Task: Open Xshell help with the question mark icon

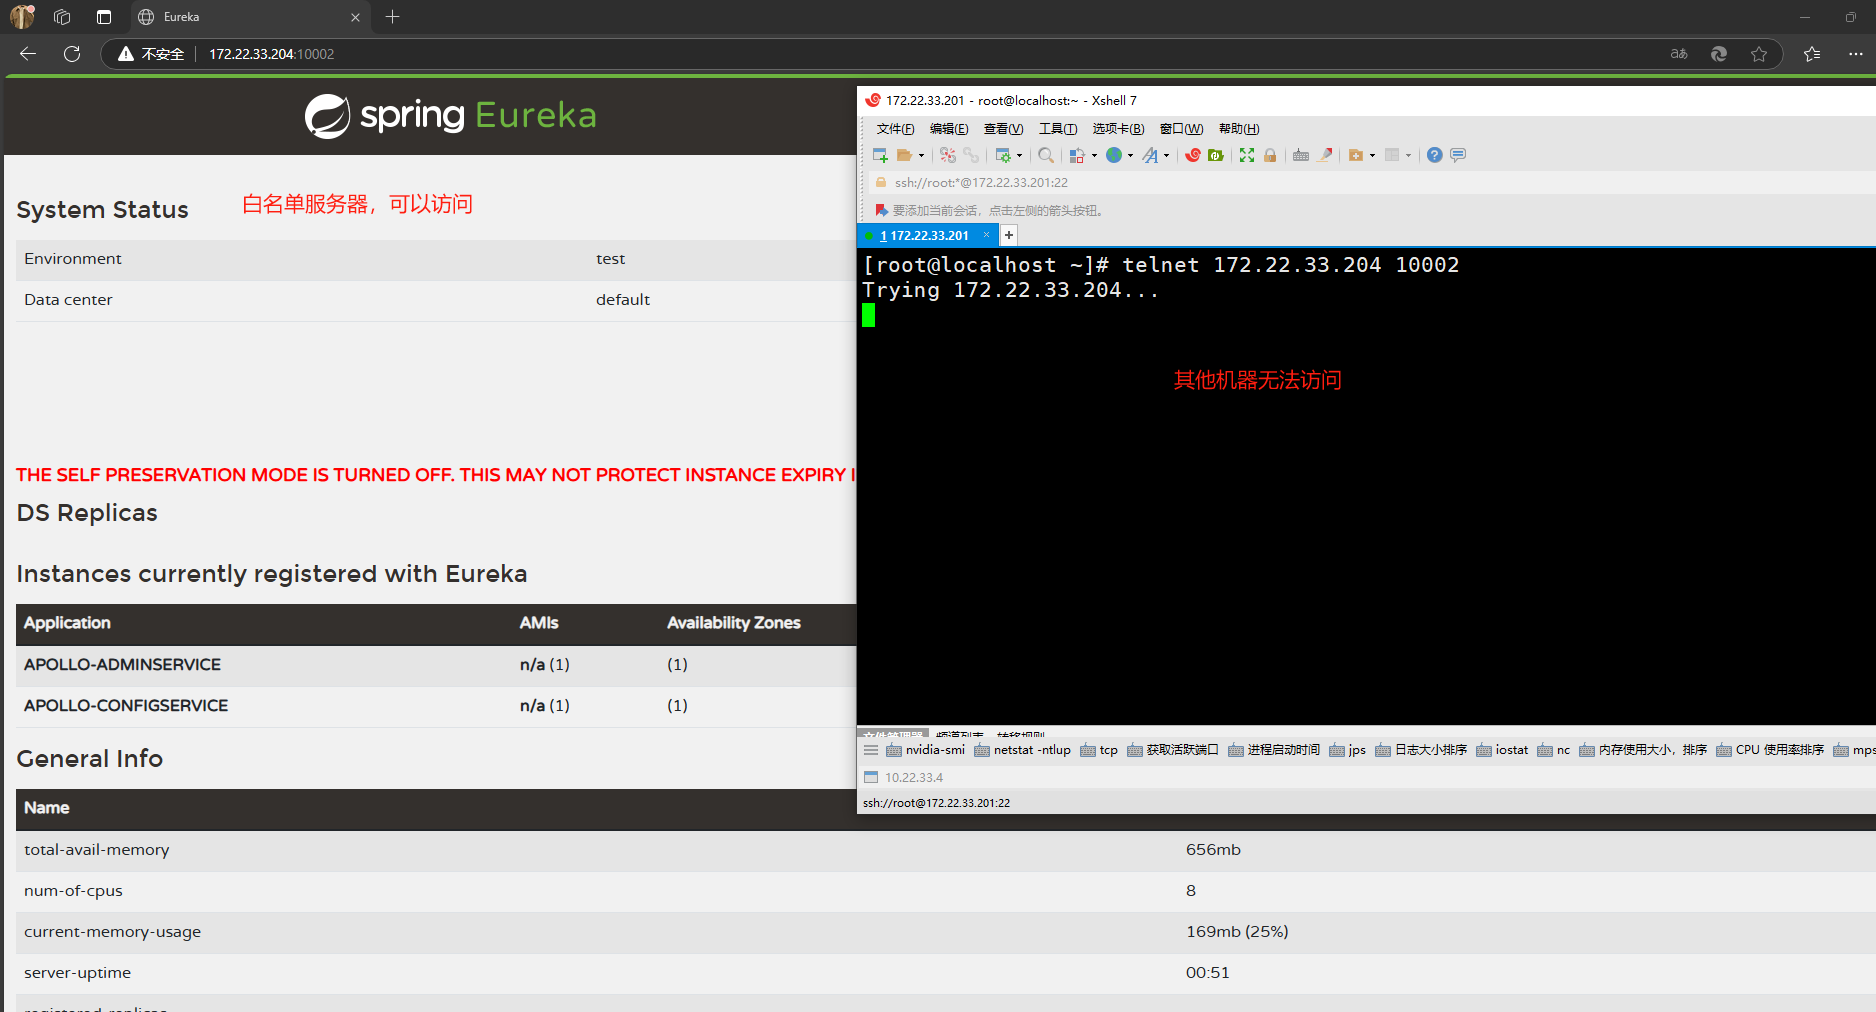Action: tap(1434, 155)
